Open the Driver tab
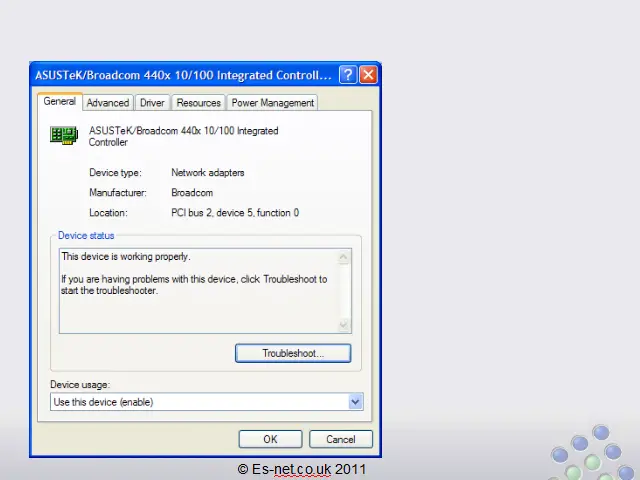The image size is (640, 480). tap(152, 103)
